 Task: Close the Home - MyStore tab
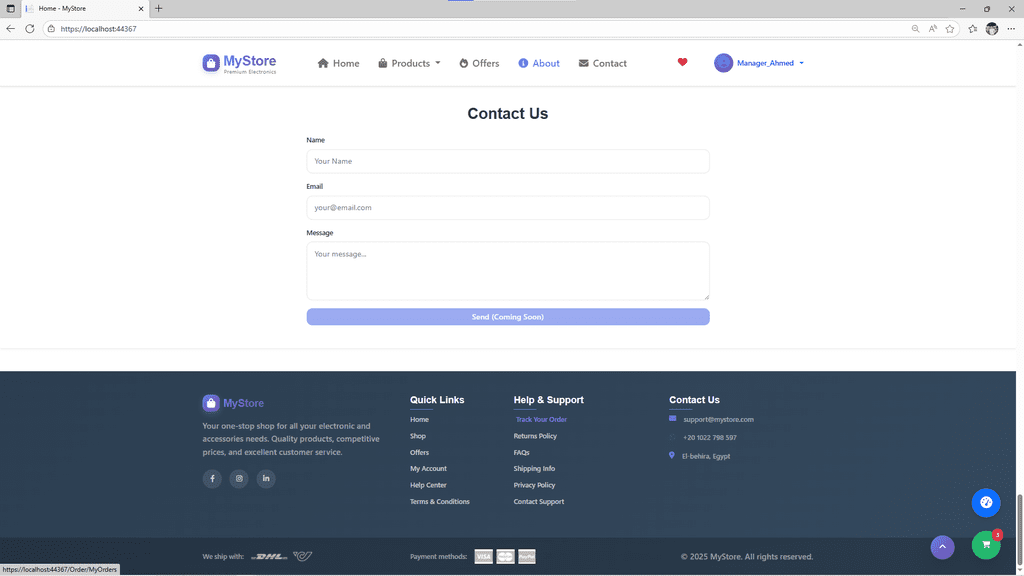(x=140, y=8)
